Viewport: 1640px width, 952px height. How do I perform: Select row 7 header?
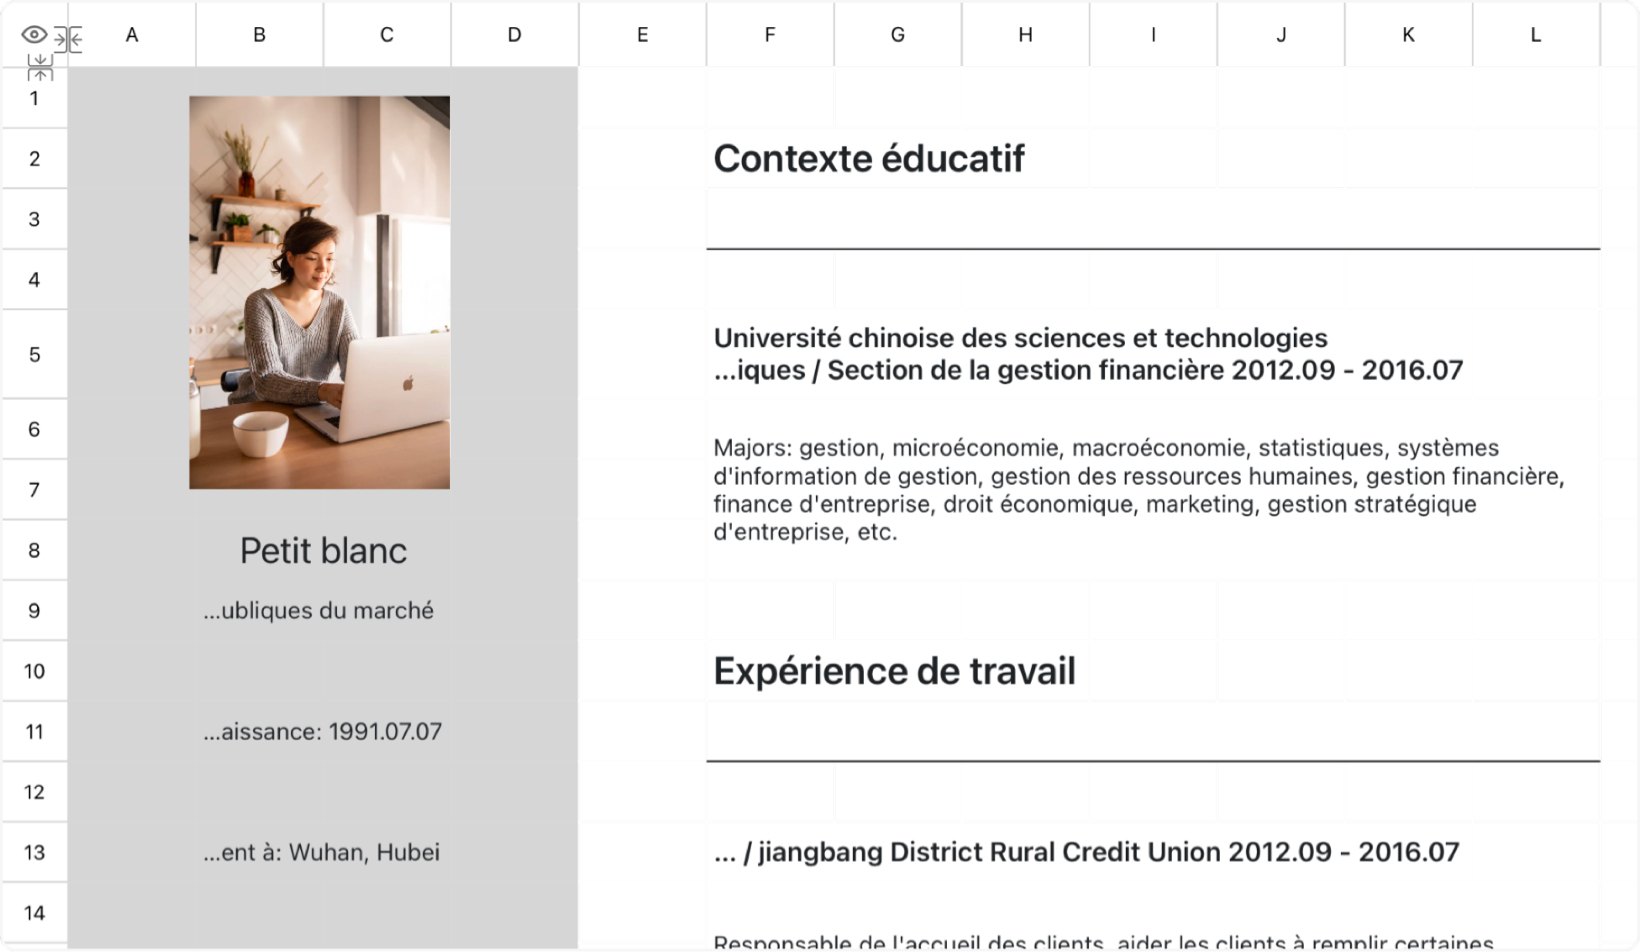tap(34, 490)
